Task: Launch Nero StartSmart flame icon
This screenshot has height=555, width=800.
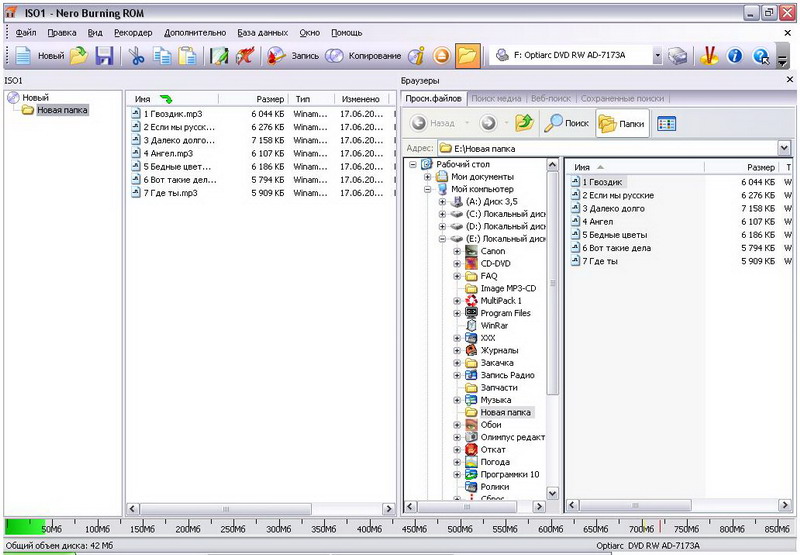Action: pos(709,56)
